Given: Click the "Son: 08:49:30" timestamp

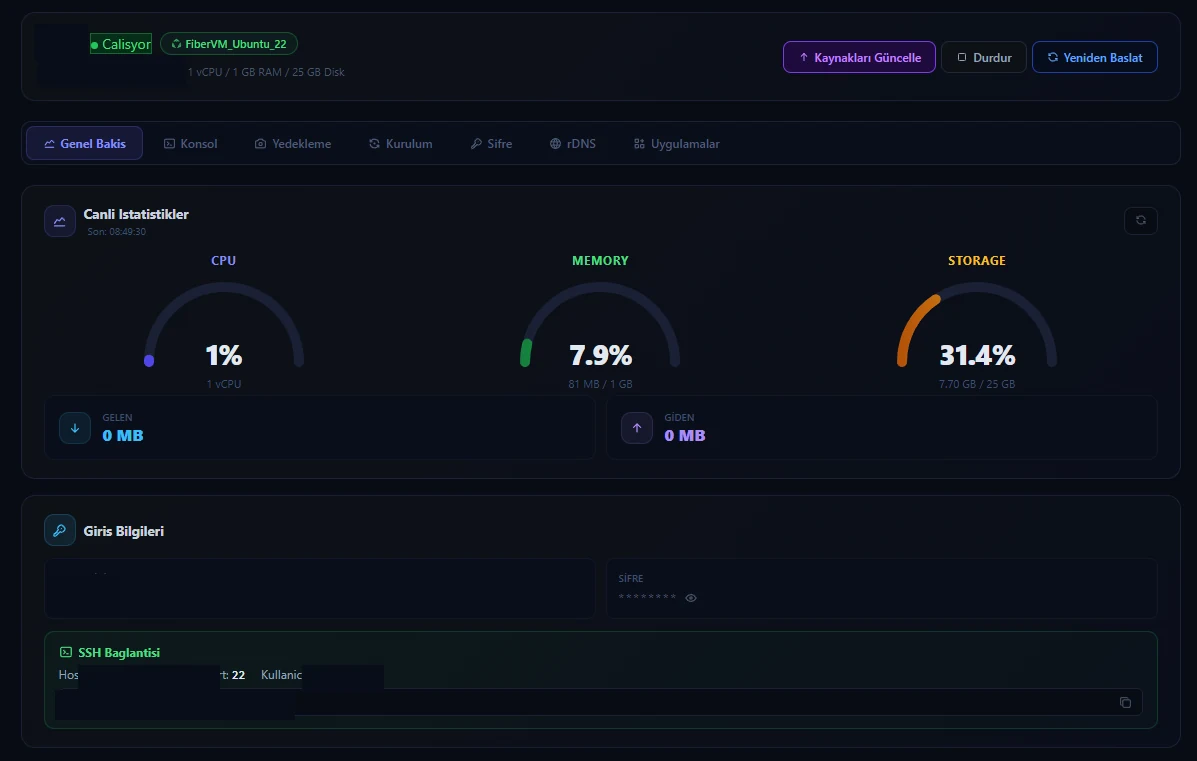Looking at the screenshot, I should click(116, 231).
